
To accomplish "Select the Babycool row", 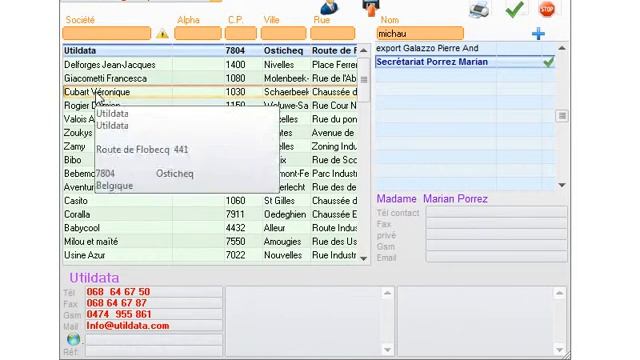I will 210,228.
